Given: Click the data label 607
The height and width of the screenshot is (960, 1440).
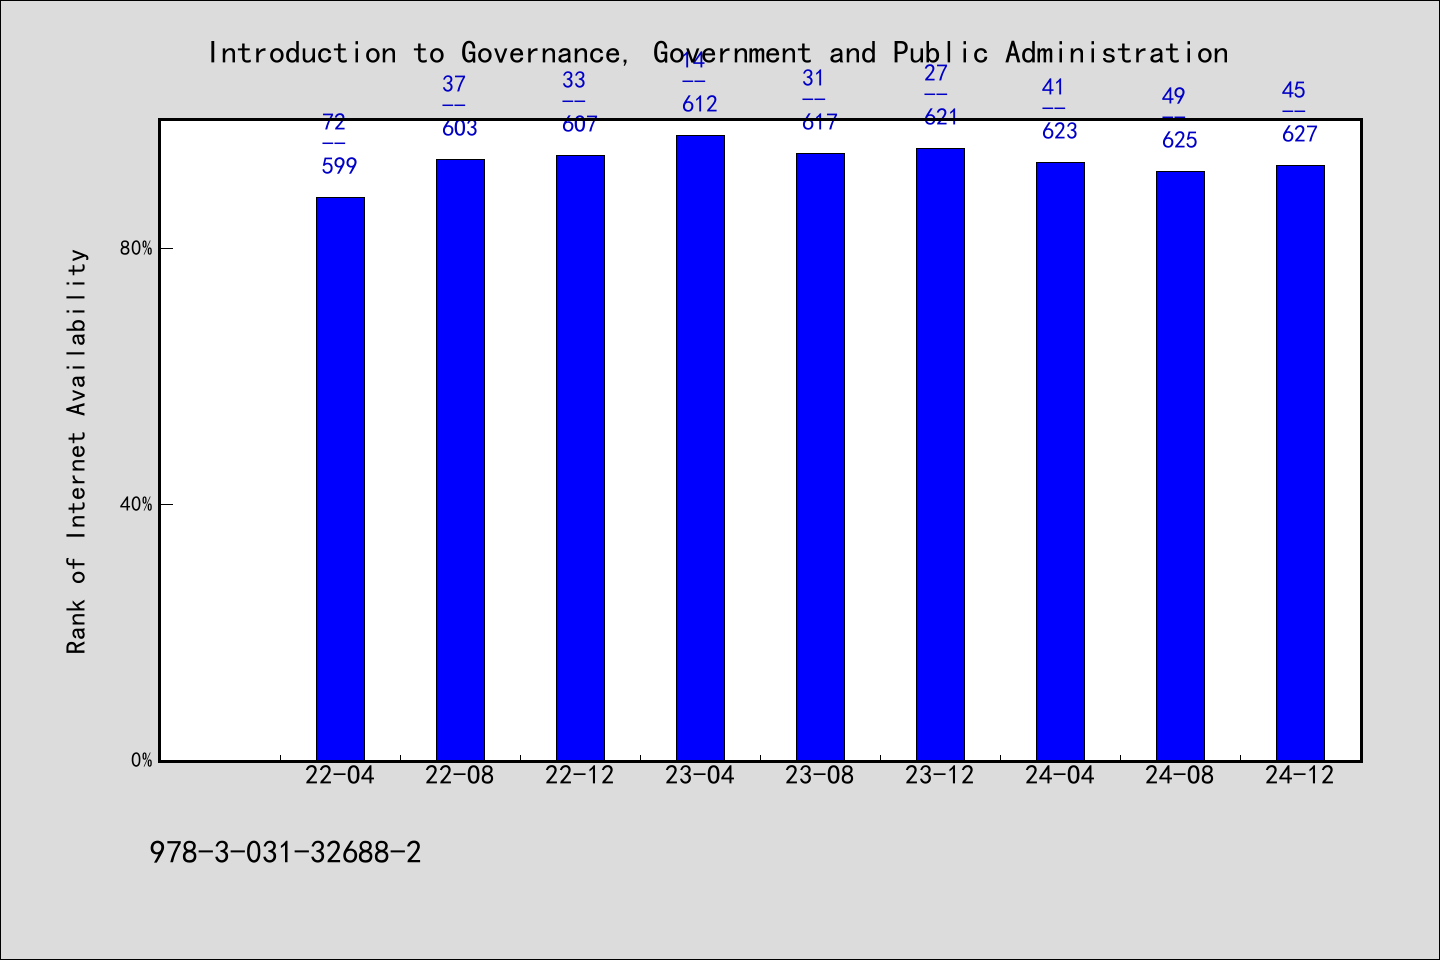Looking at the screenshot, I should (580, 124).
